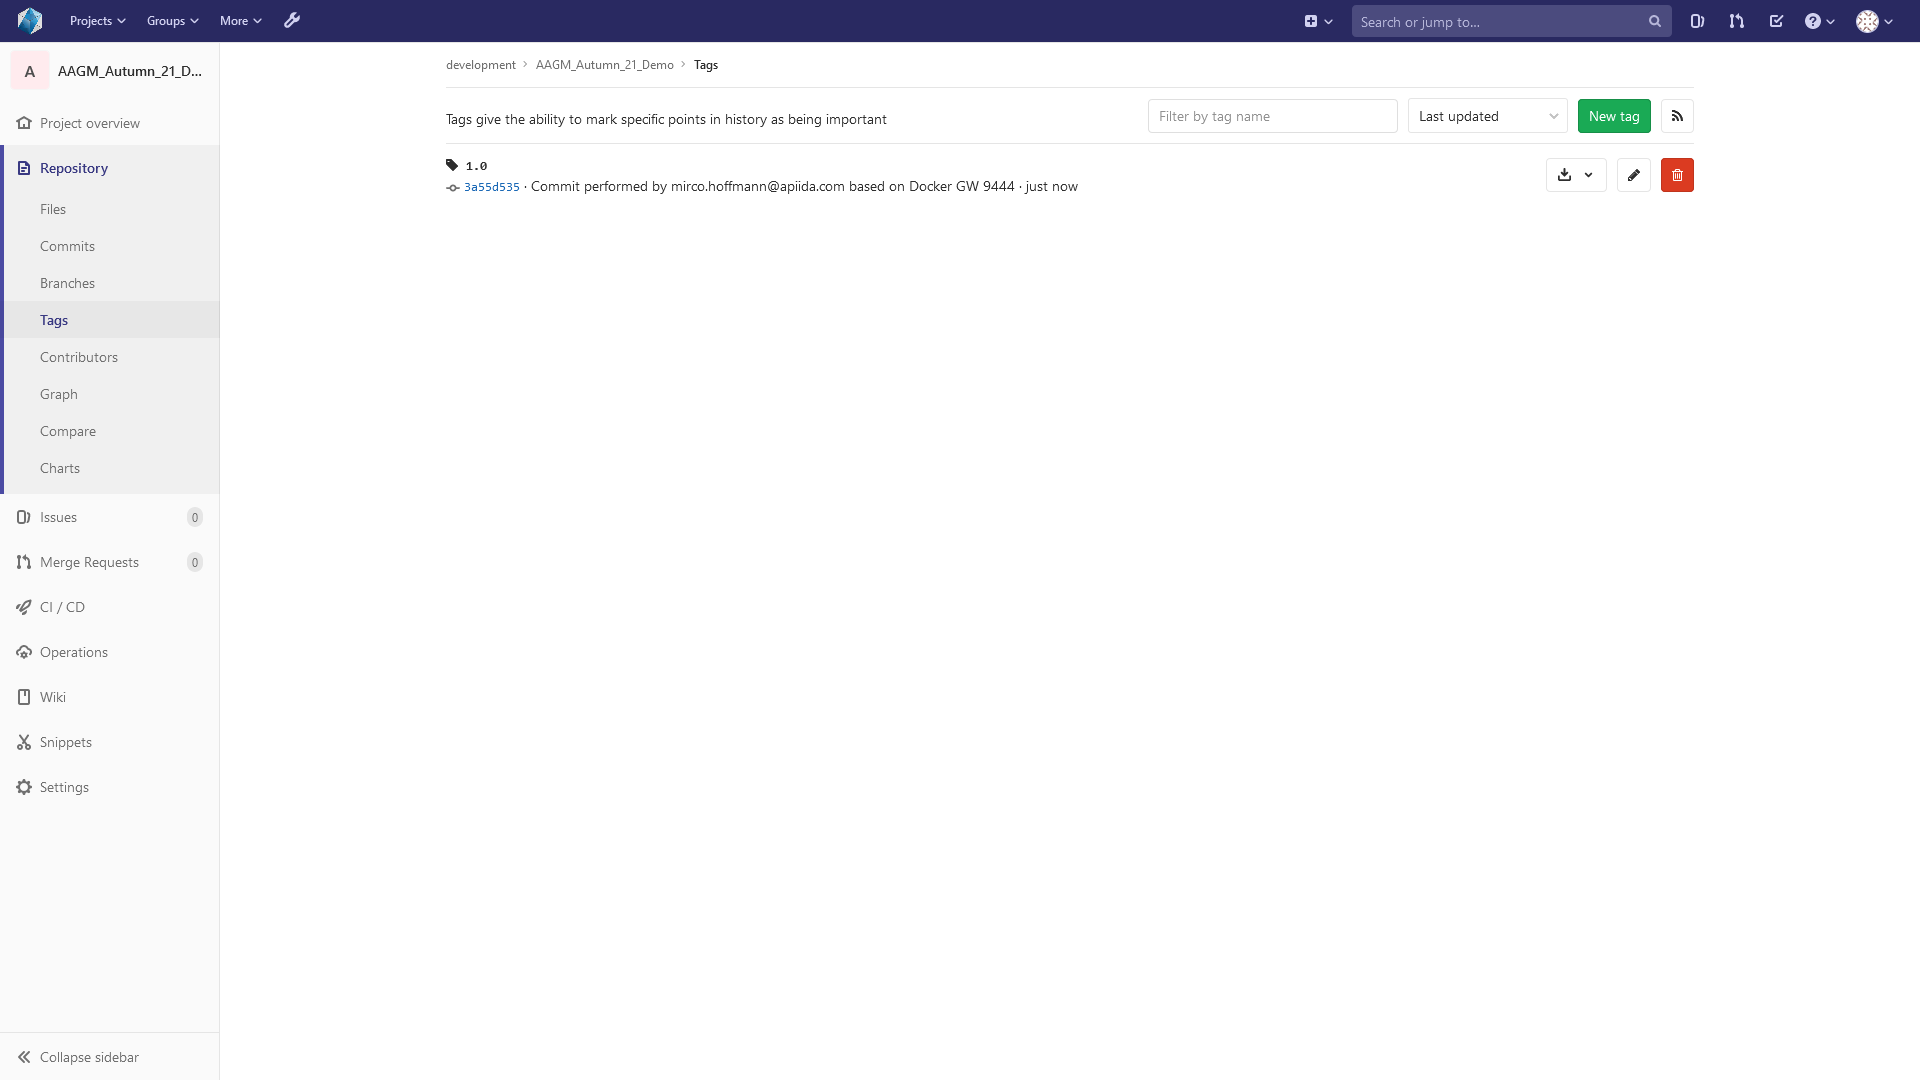Click the Filter by tag name field

click(1272, 116)
